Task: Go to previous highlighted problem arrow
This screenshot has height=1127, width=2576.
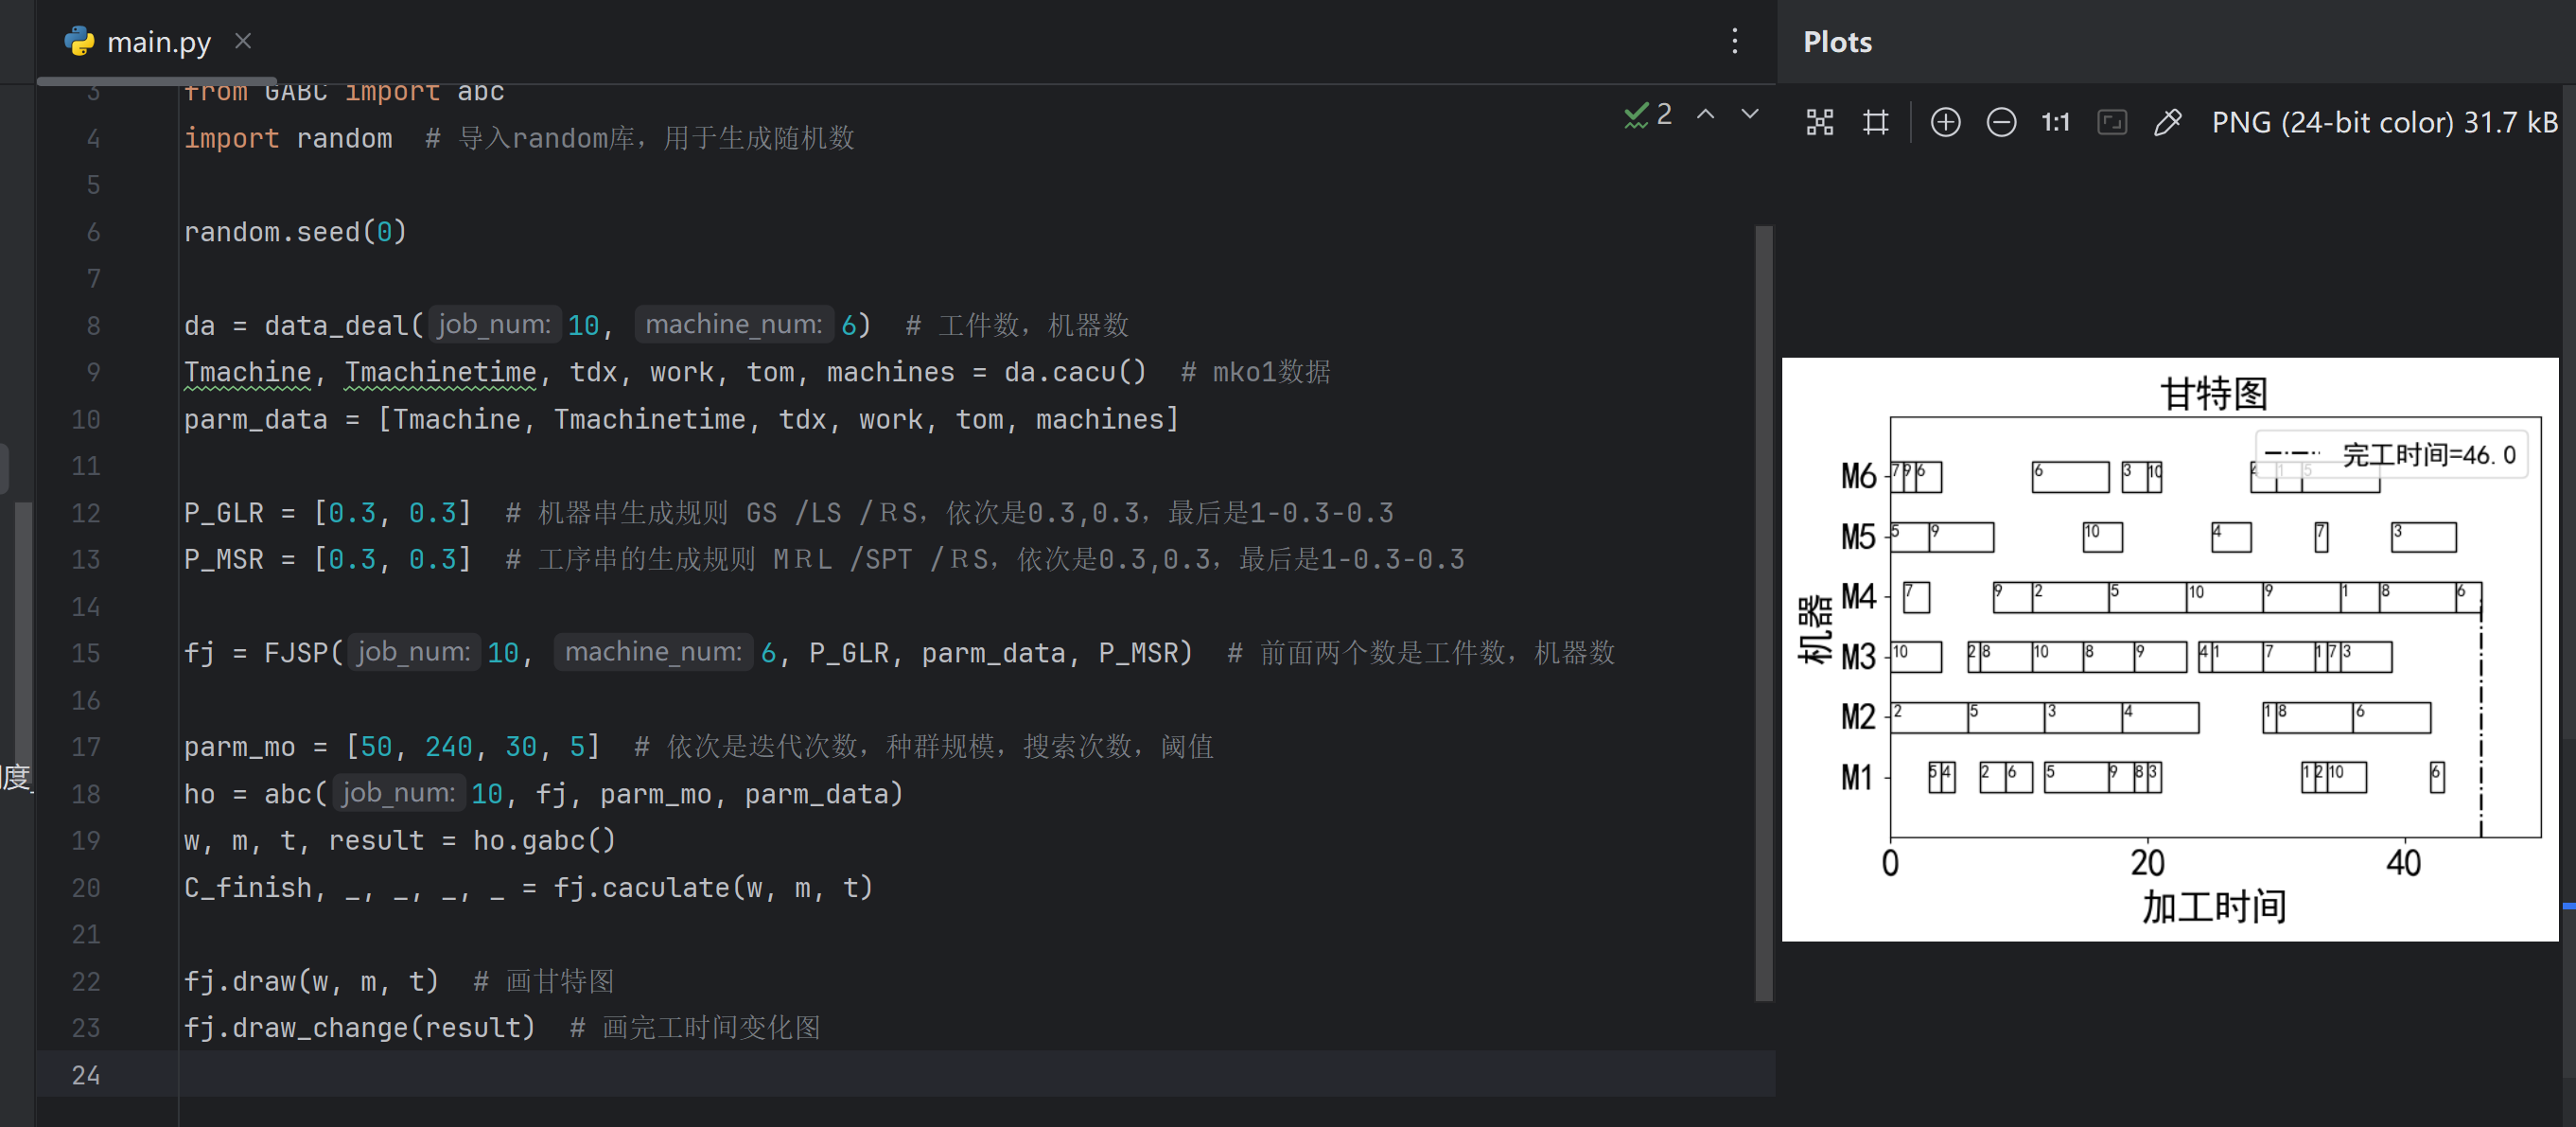Action: coord(1706,114)
